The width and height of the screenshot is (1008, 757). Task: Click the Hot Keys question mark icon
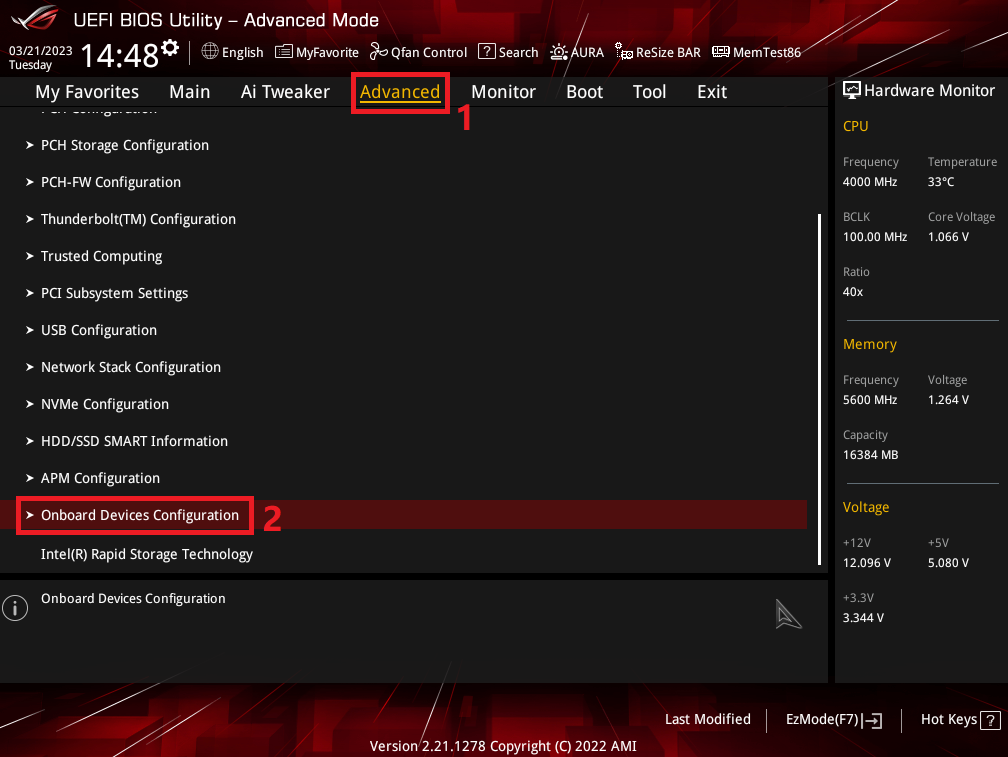coord(990,720)
